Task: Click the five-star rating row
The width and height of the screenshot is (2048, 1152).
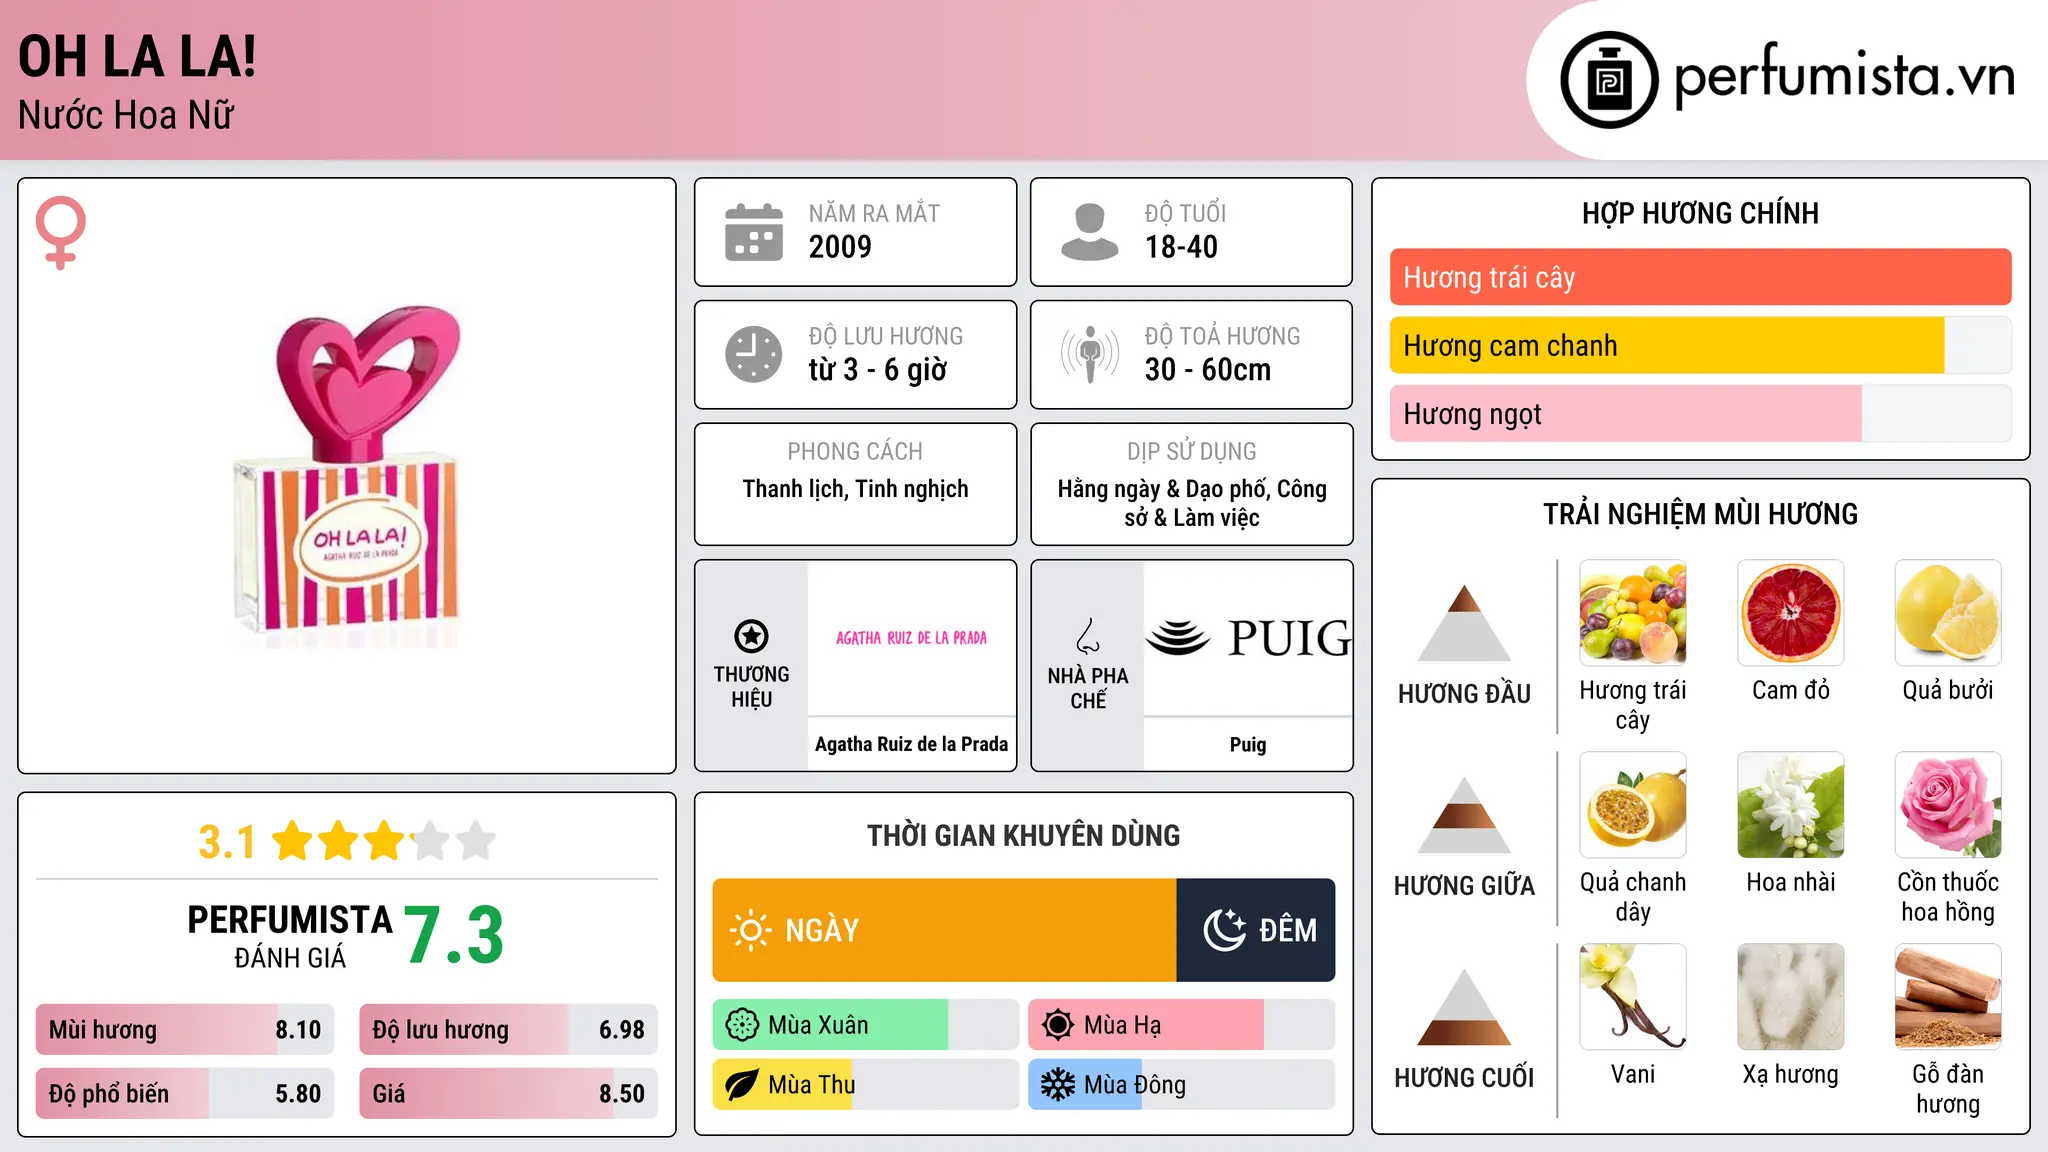Action: pos(383,841)
